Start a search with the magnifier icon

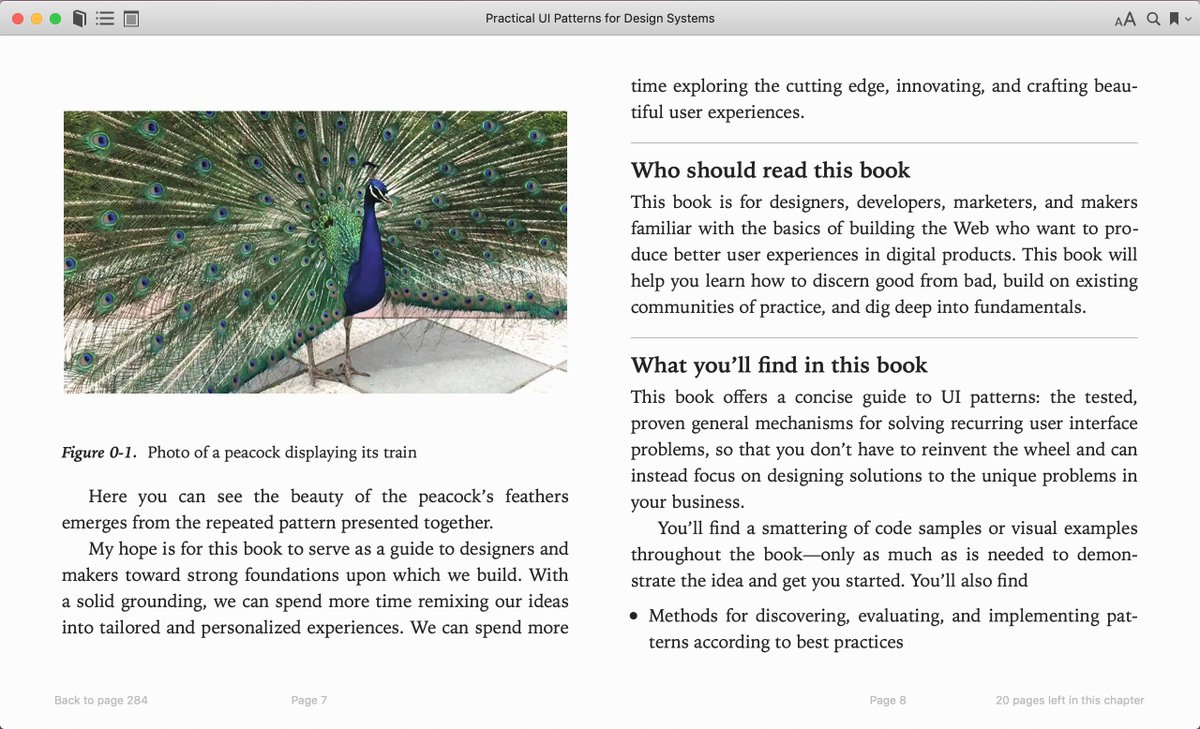coord(1152,18)
